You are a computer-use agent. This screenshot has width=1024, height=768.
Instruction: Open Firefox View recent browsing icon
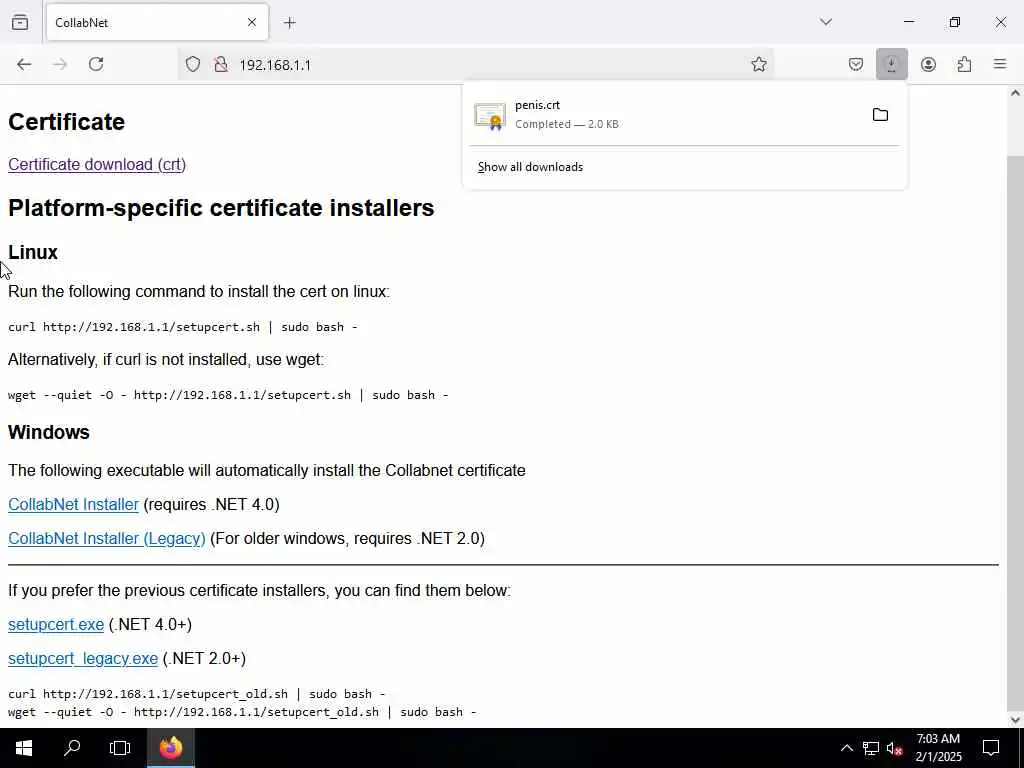[20, 22]
